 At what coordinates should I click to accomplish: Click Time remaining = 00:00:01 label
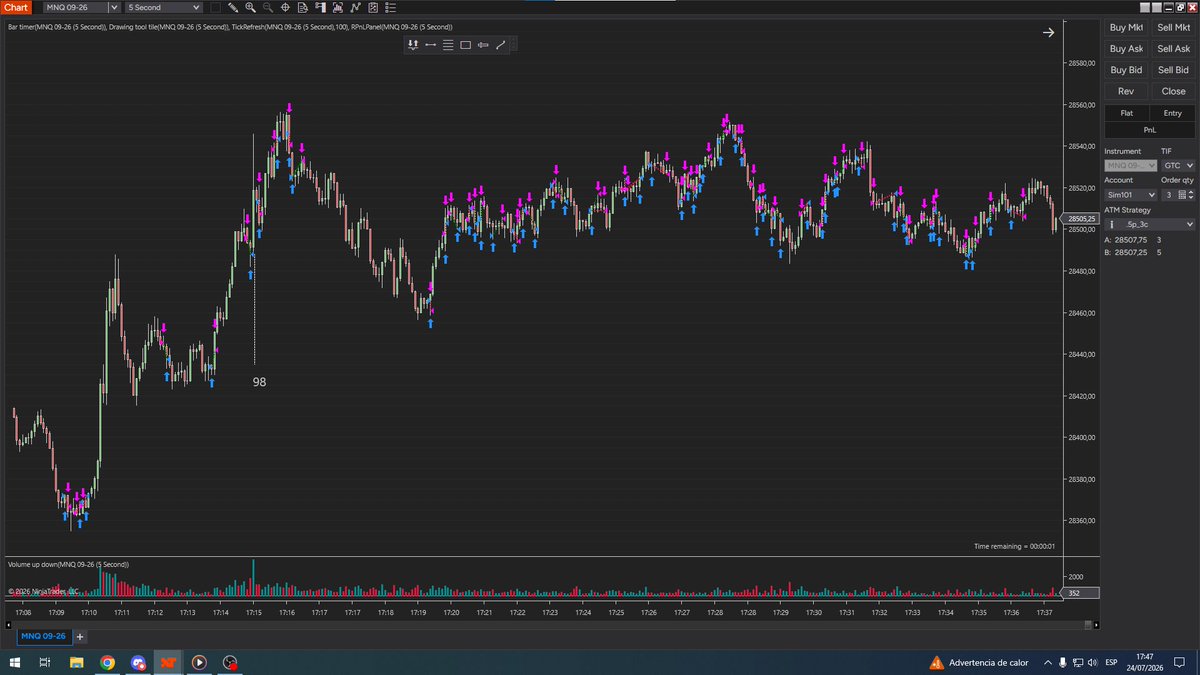click(1014, 546)
